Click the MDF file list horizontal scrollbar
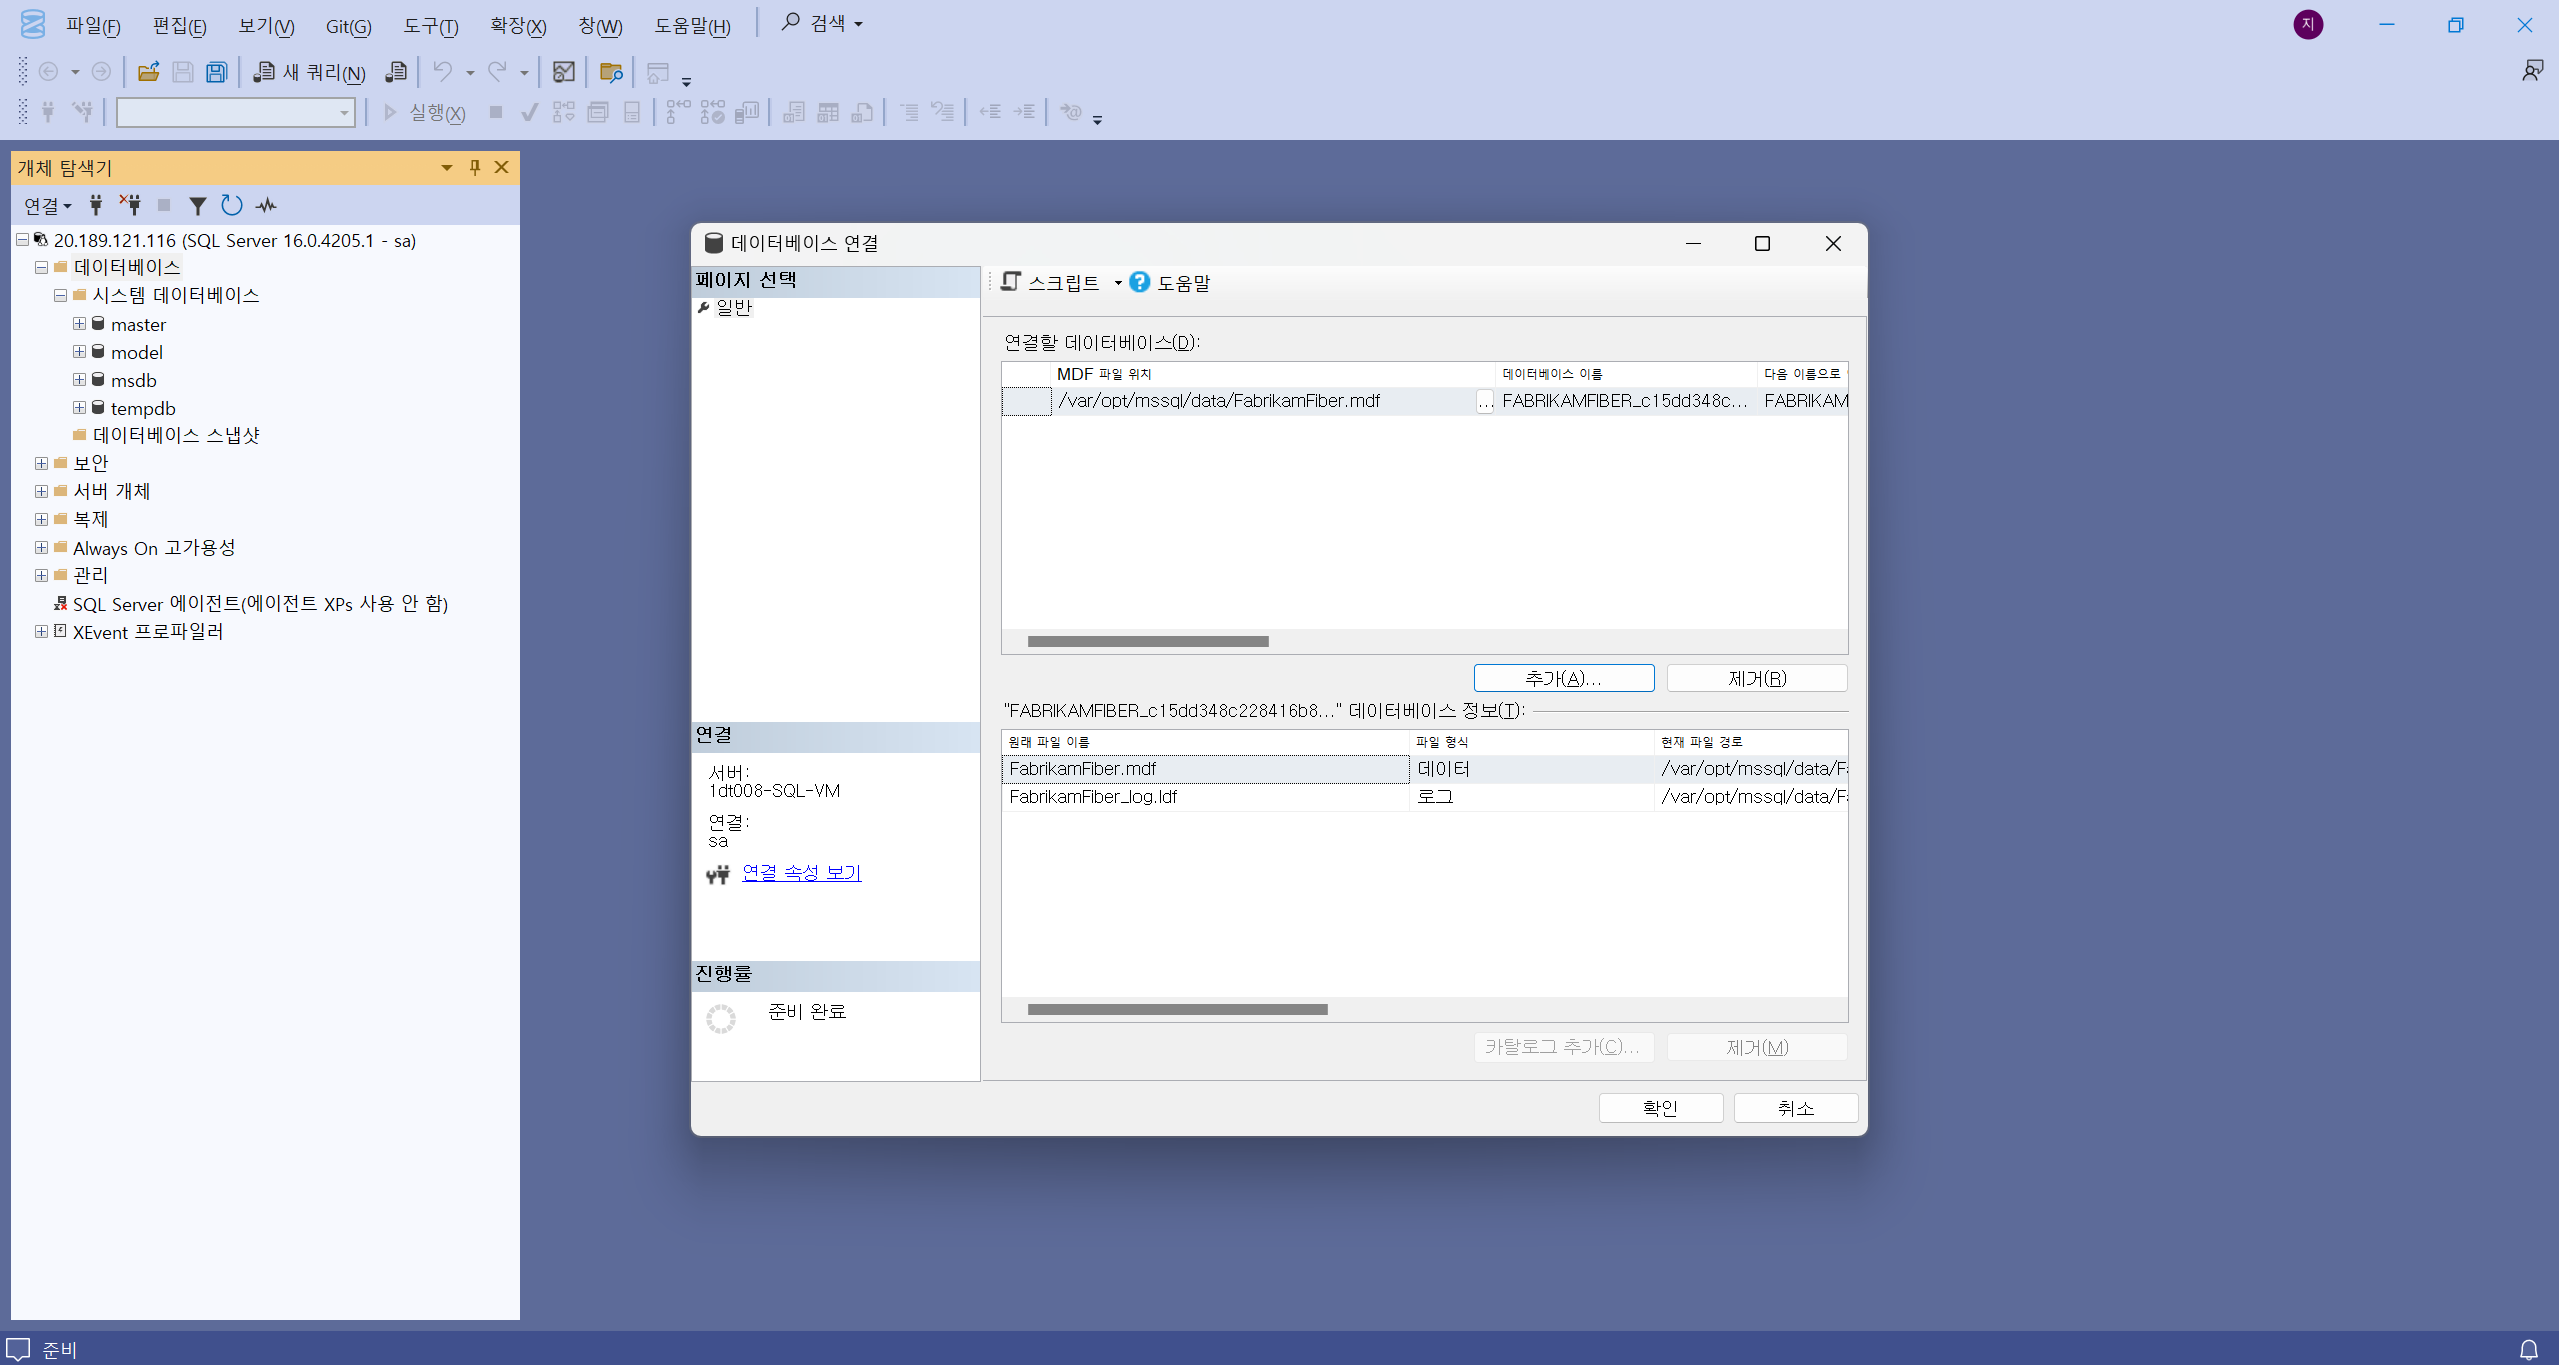Screen dimensions: 2559x1365 pyautogui.click(x=1147, y=642)
